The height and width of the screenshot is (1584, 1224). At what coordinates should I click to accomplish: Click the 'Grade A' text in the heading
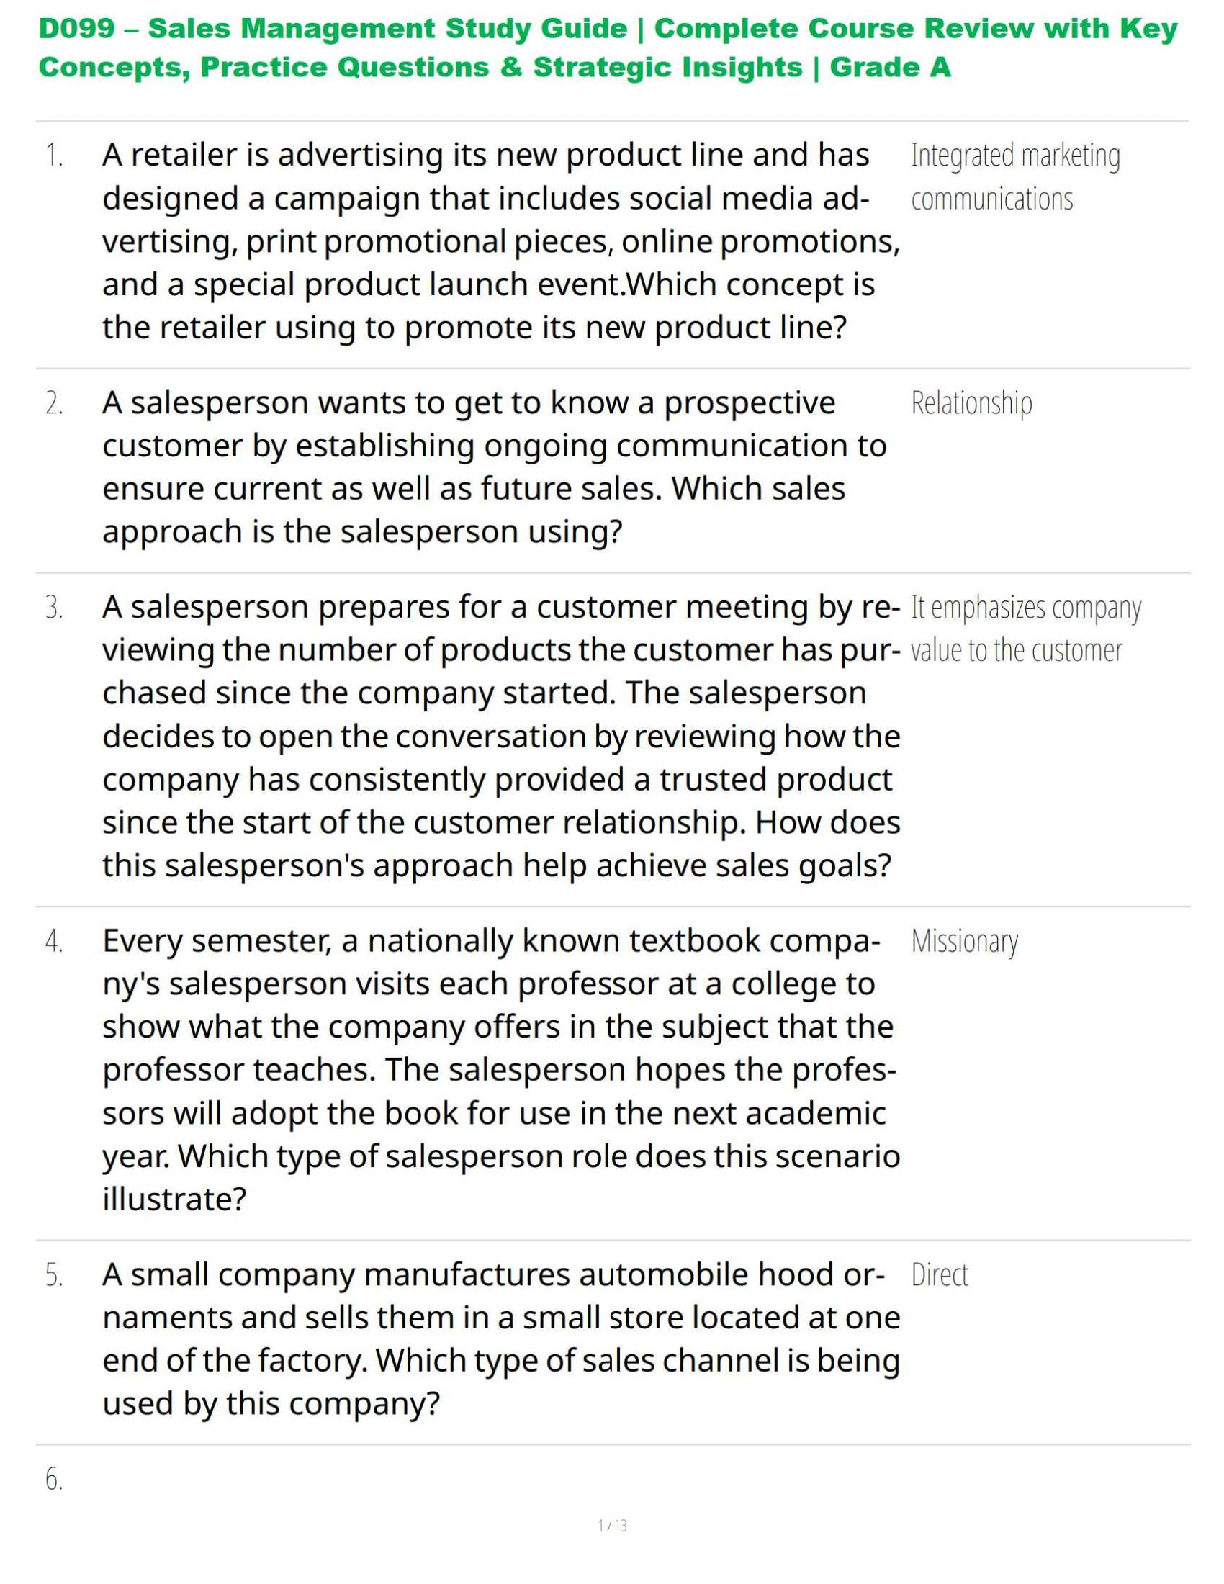[890, 67]
